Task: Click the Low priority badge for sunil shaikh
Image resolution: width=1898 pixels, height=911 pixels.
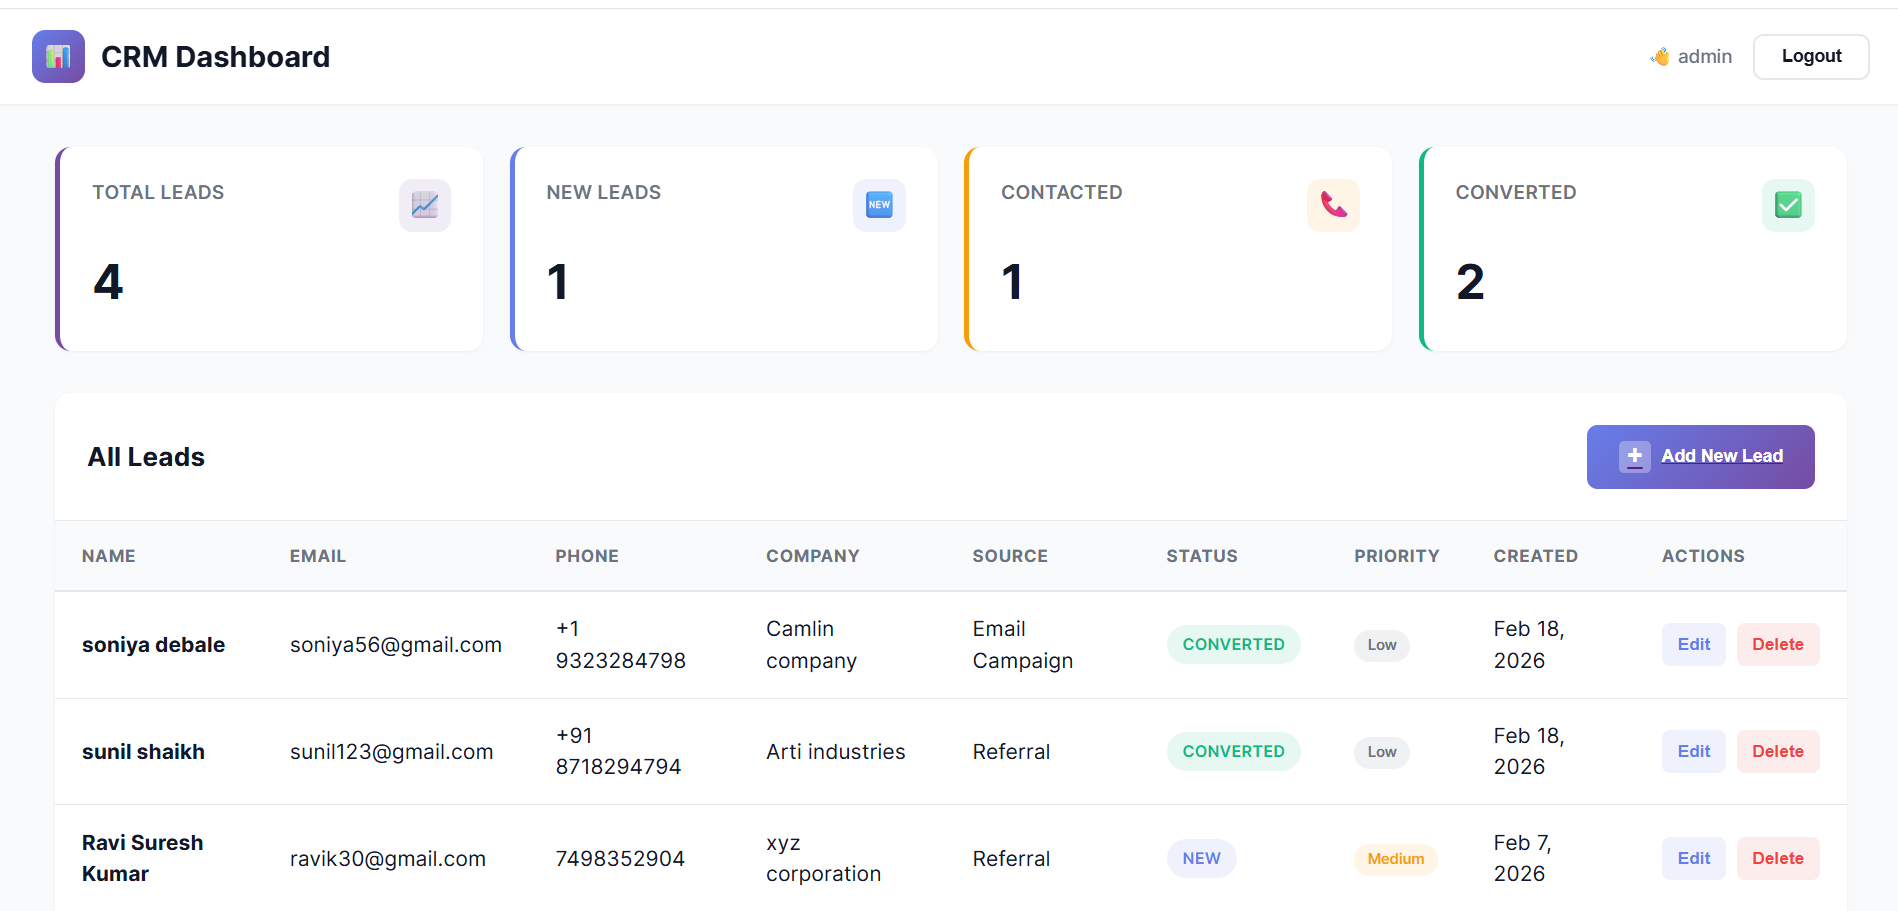Action: pos(1381,752)
